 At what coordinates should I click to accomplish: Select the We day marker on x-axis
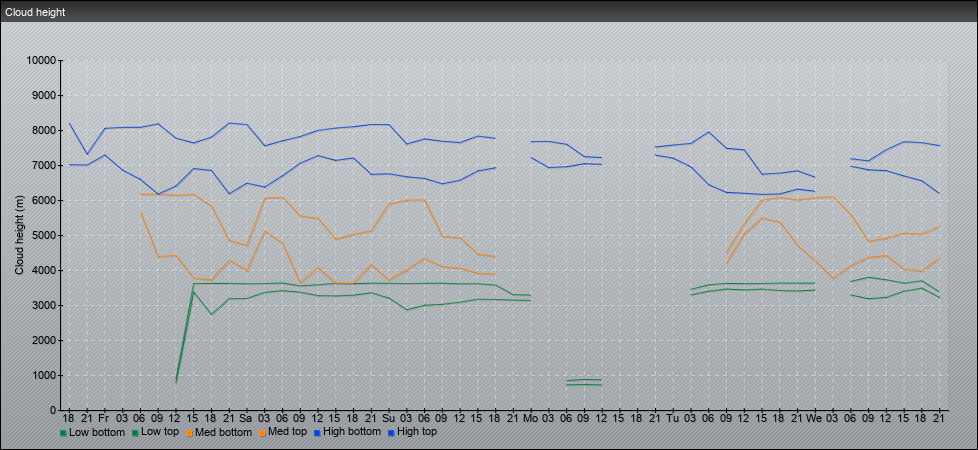tap(814, 417)
